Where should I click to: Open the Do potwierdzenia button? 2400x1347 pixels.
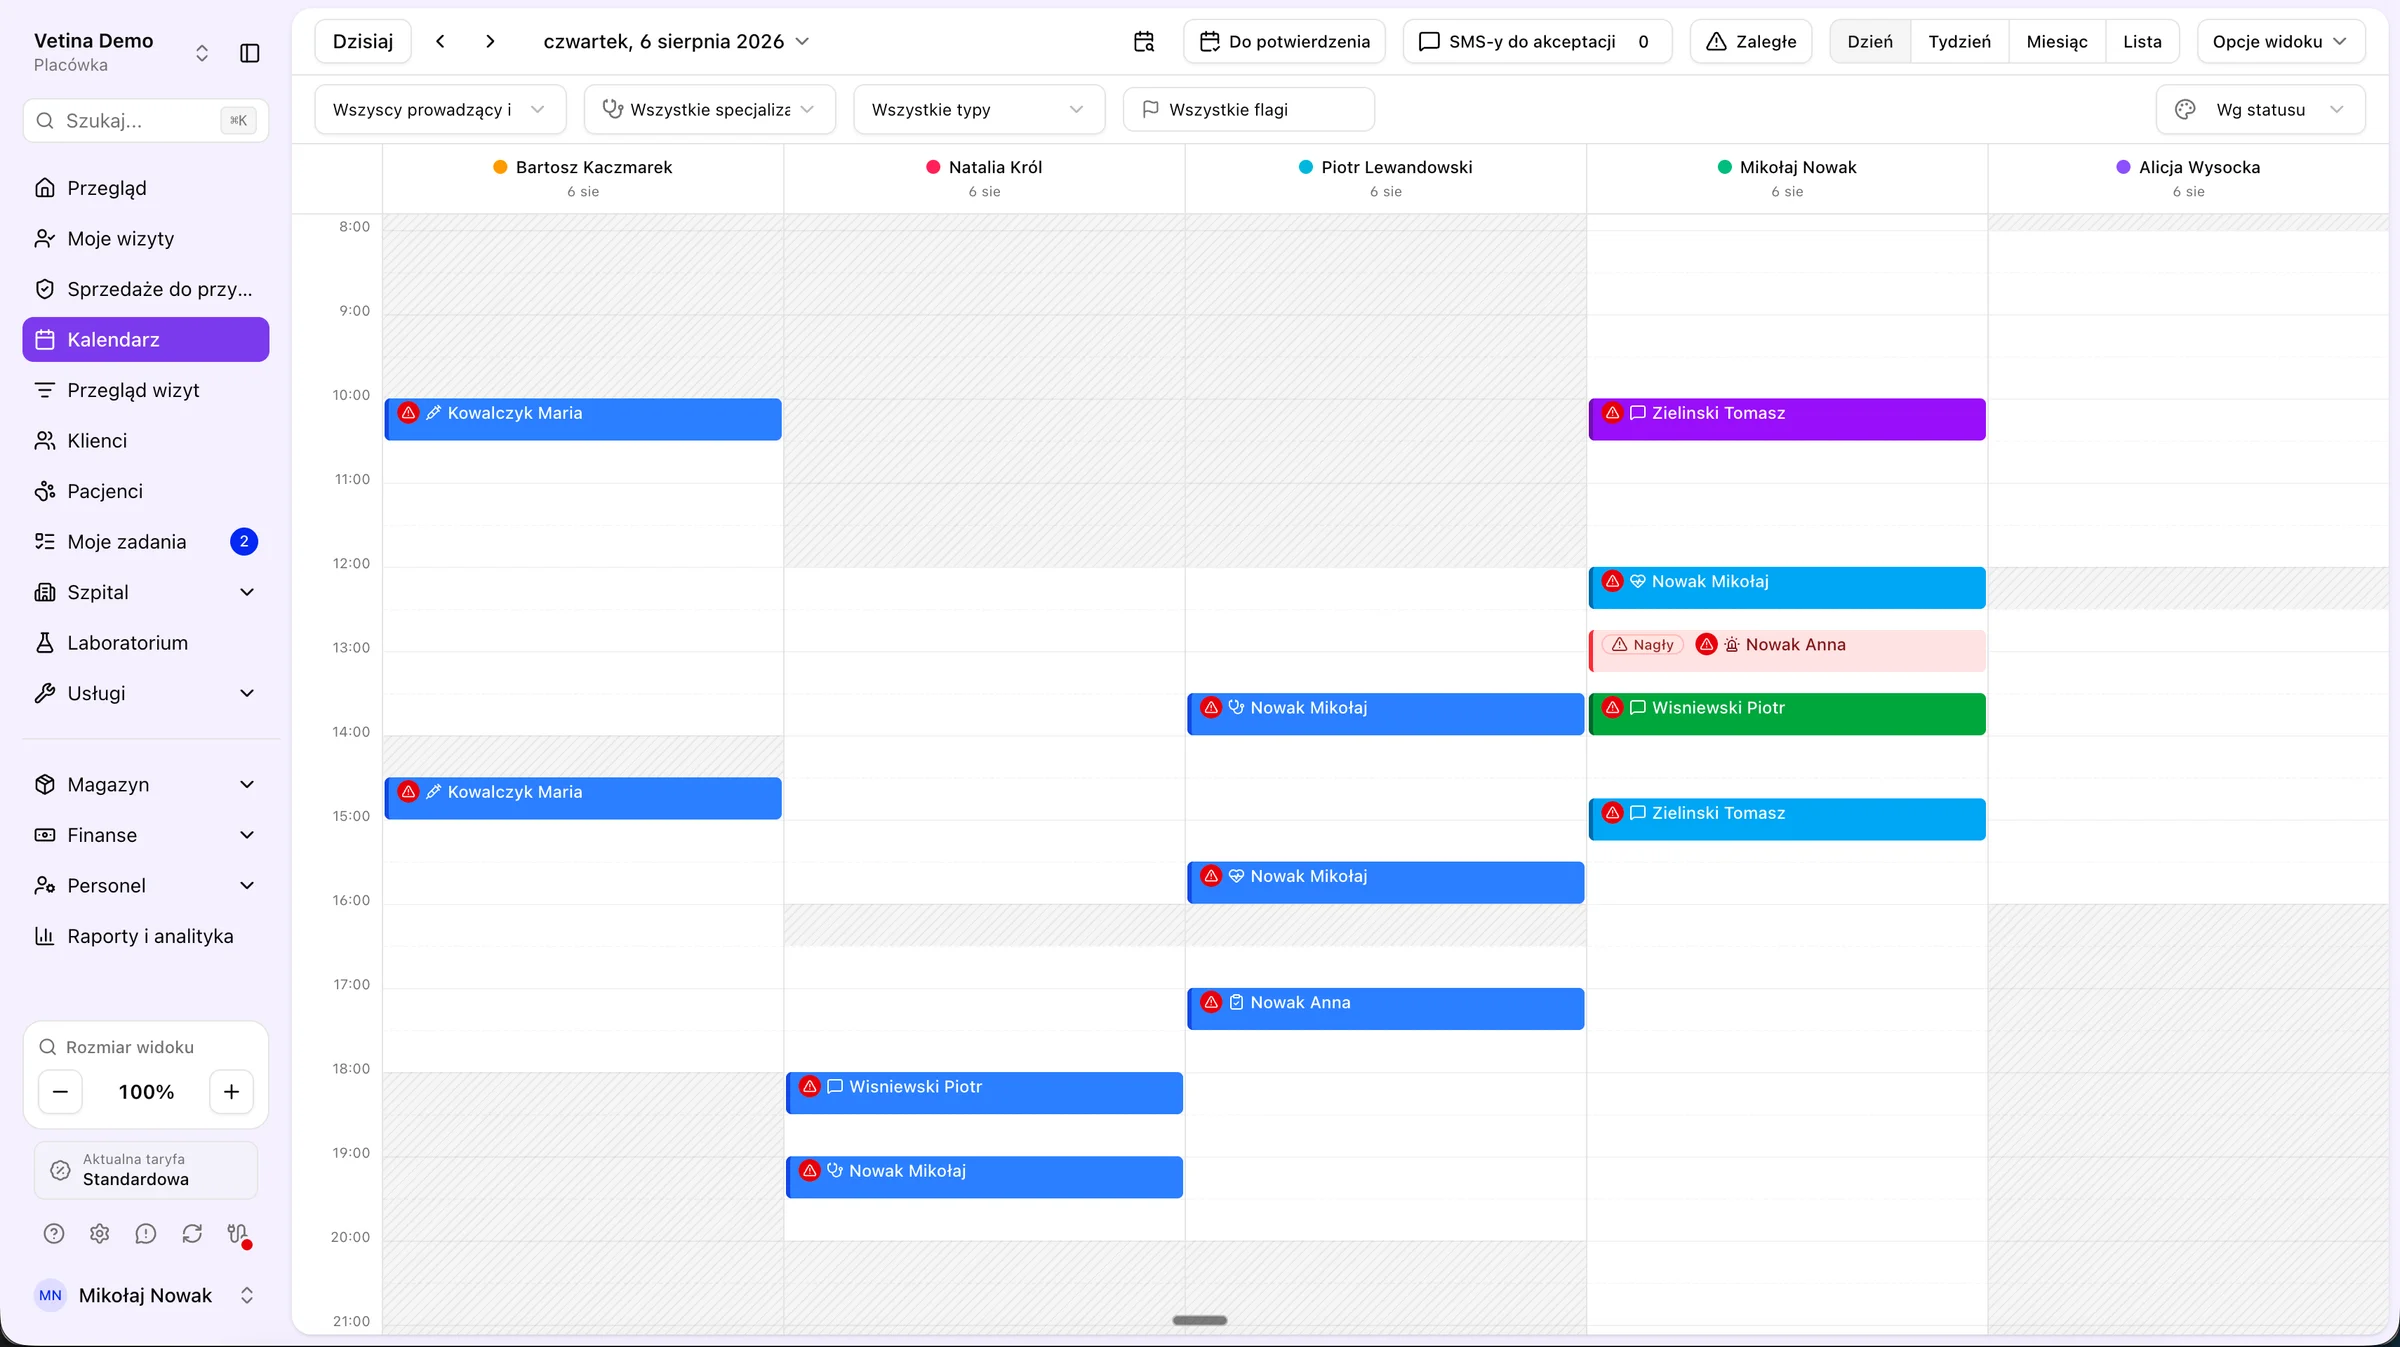[x=1284, y=41]
